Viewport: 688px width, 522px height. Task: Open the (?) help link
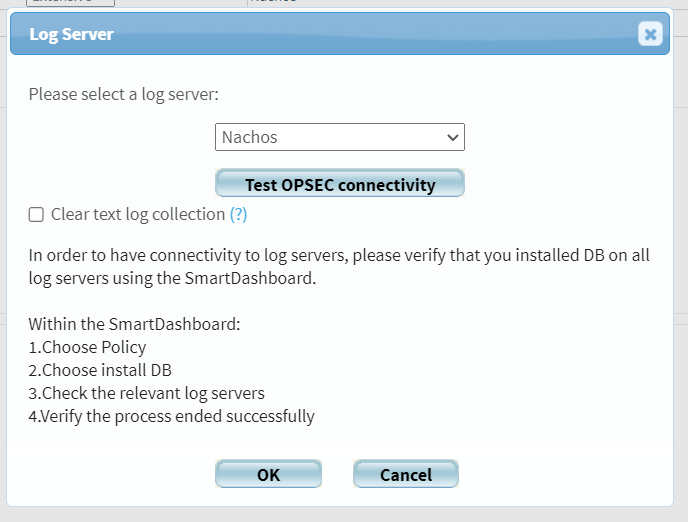[x=238, y=214]
